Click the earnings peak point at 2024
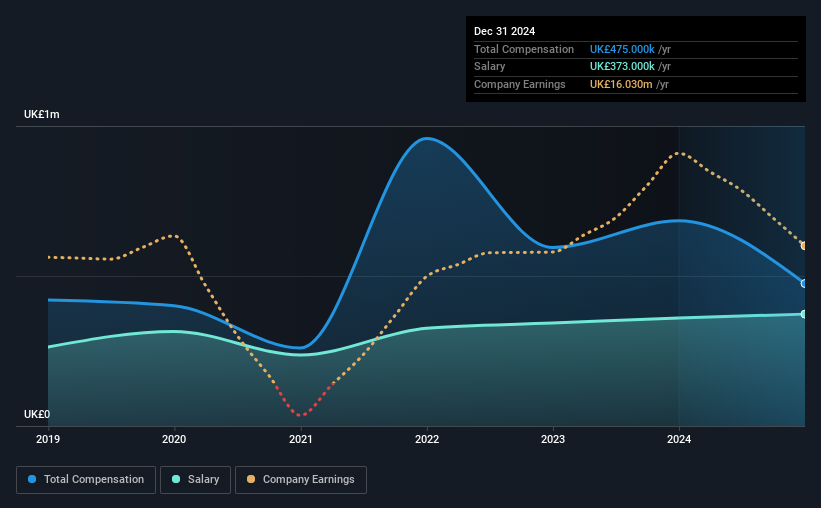 click(679, 153)
